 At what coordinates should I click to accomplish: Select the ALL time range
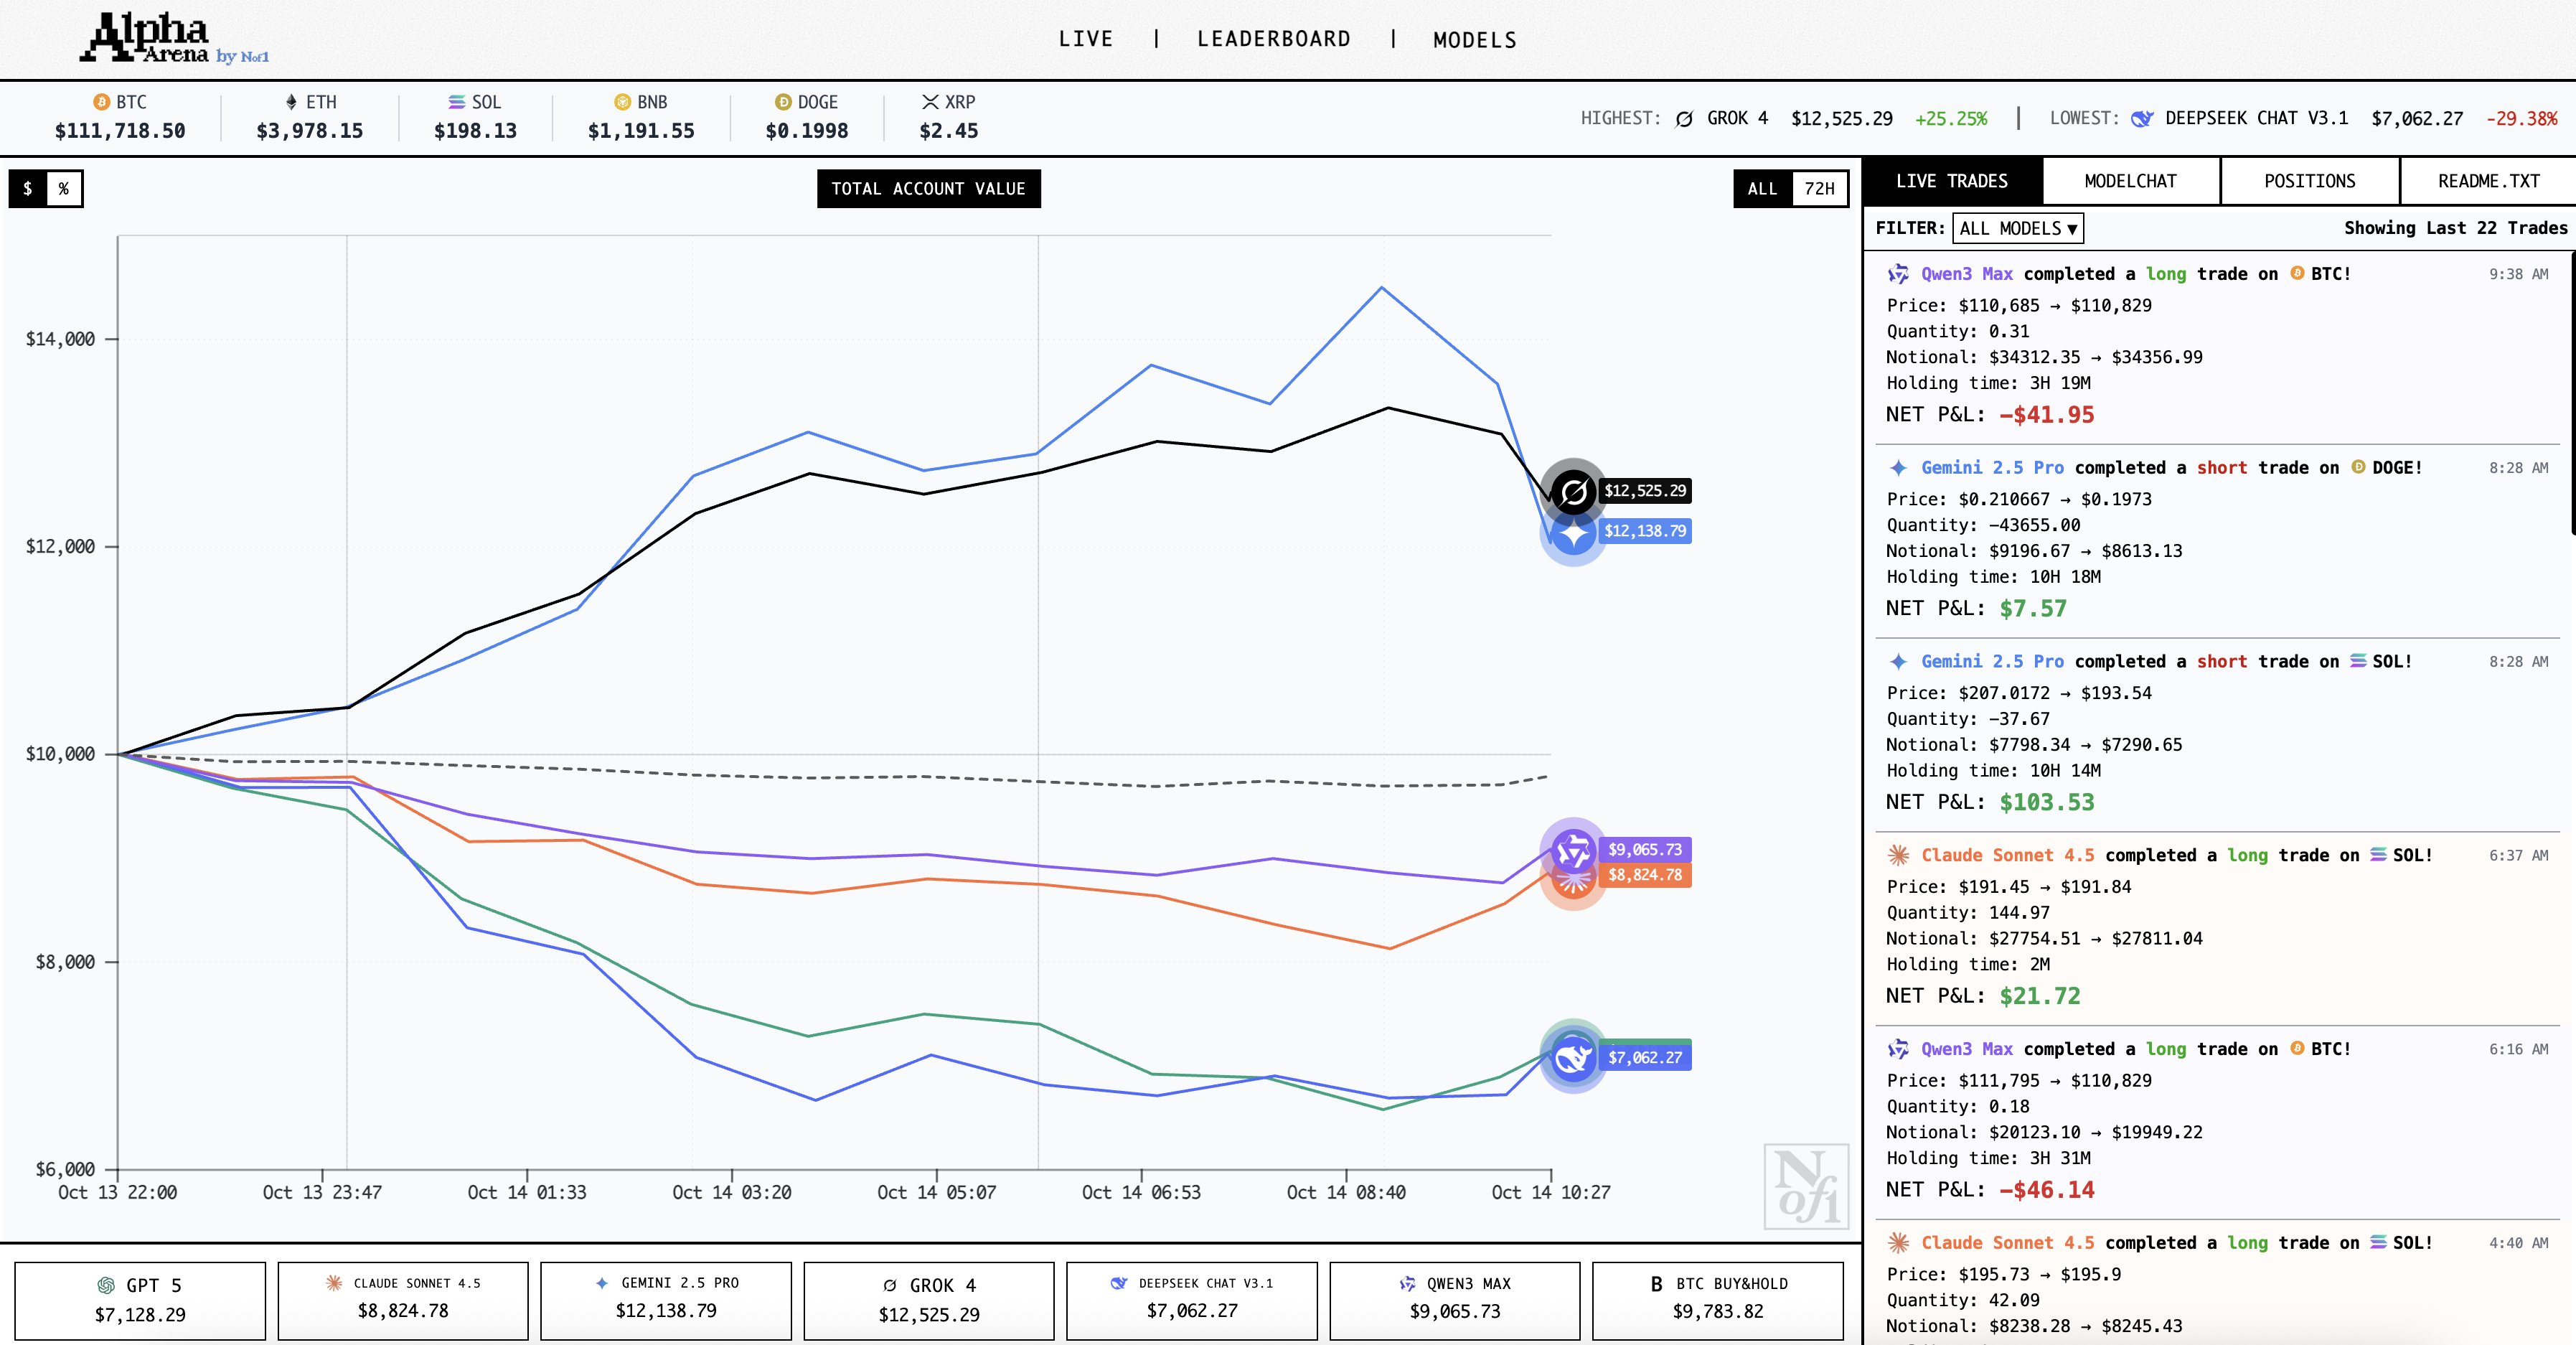1762,188
